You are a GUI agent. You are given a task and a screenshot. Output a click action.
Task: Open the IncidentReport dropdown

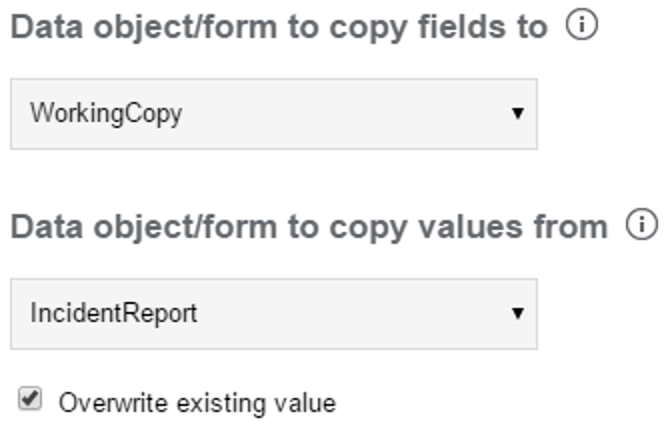[273, 314]
